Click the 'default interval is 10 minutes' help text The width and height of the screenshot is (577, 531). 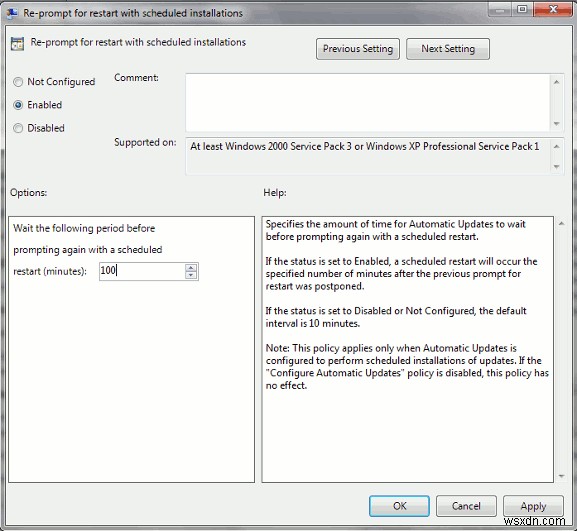396,317
